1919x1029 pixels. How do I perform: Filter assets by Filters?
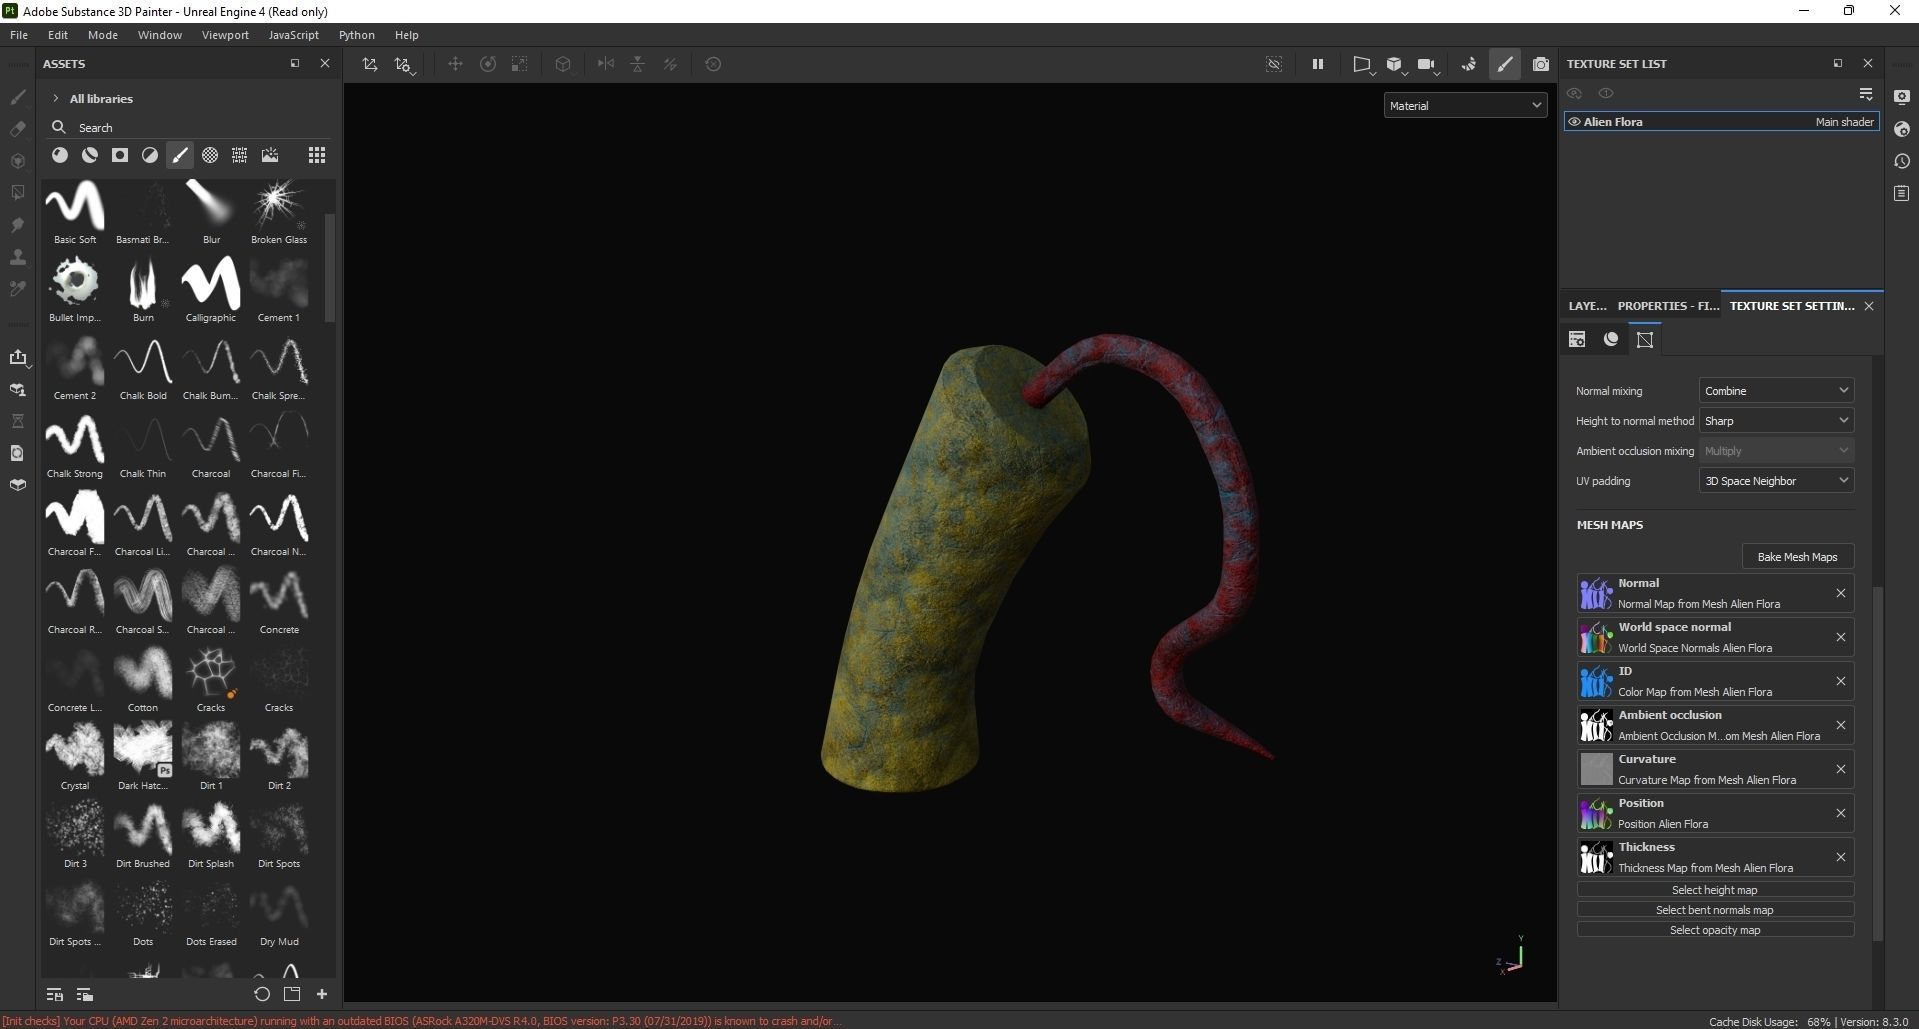150,155
